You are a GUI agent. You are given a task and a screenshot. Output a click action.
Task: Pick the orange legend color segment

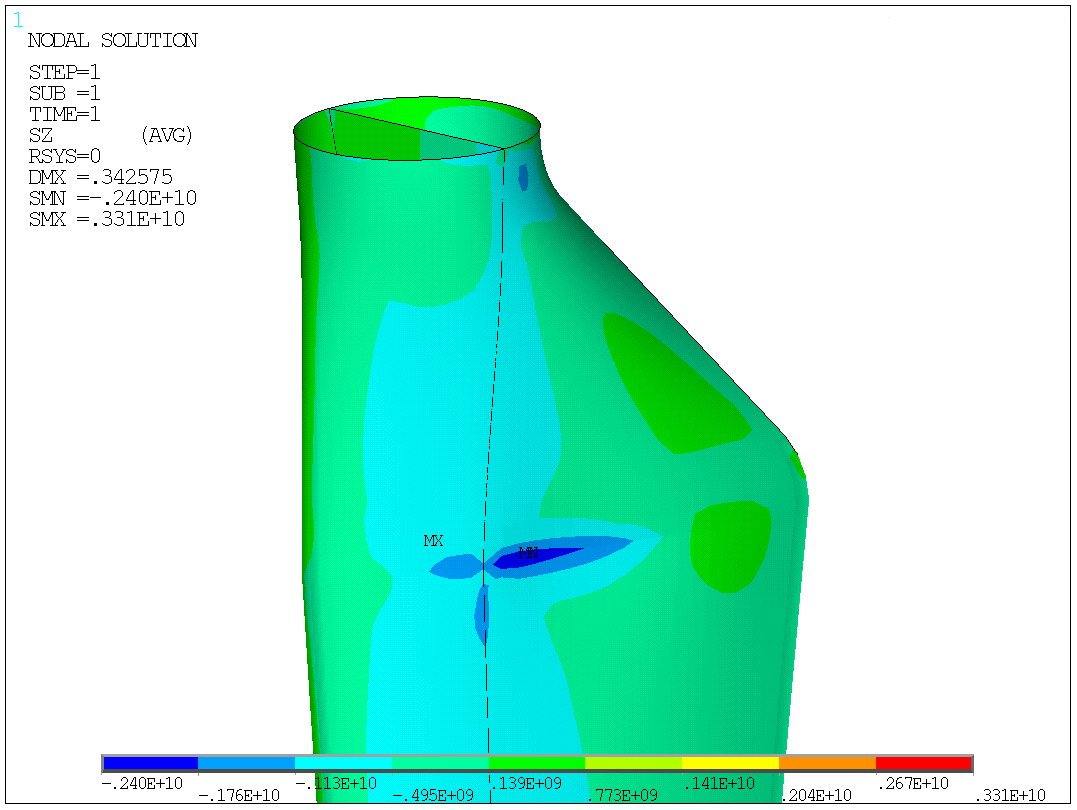pos(827,764)
